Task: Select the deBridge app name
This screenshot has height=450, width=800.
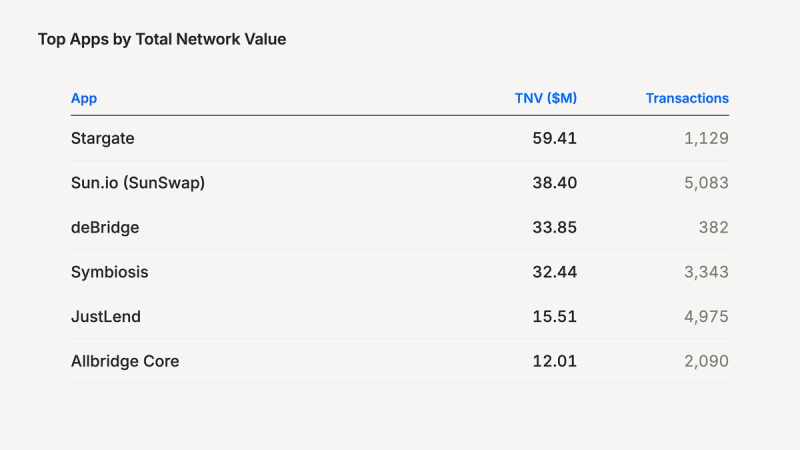Action: (x=105, y=228)
